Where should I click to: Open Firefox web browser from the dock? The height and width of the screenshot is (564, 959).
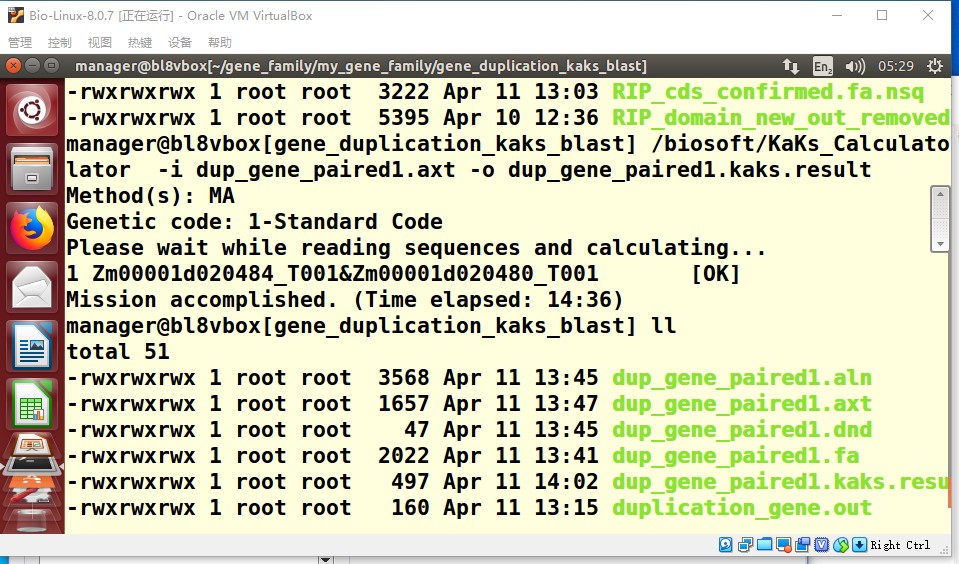click(x=32, y=230)
